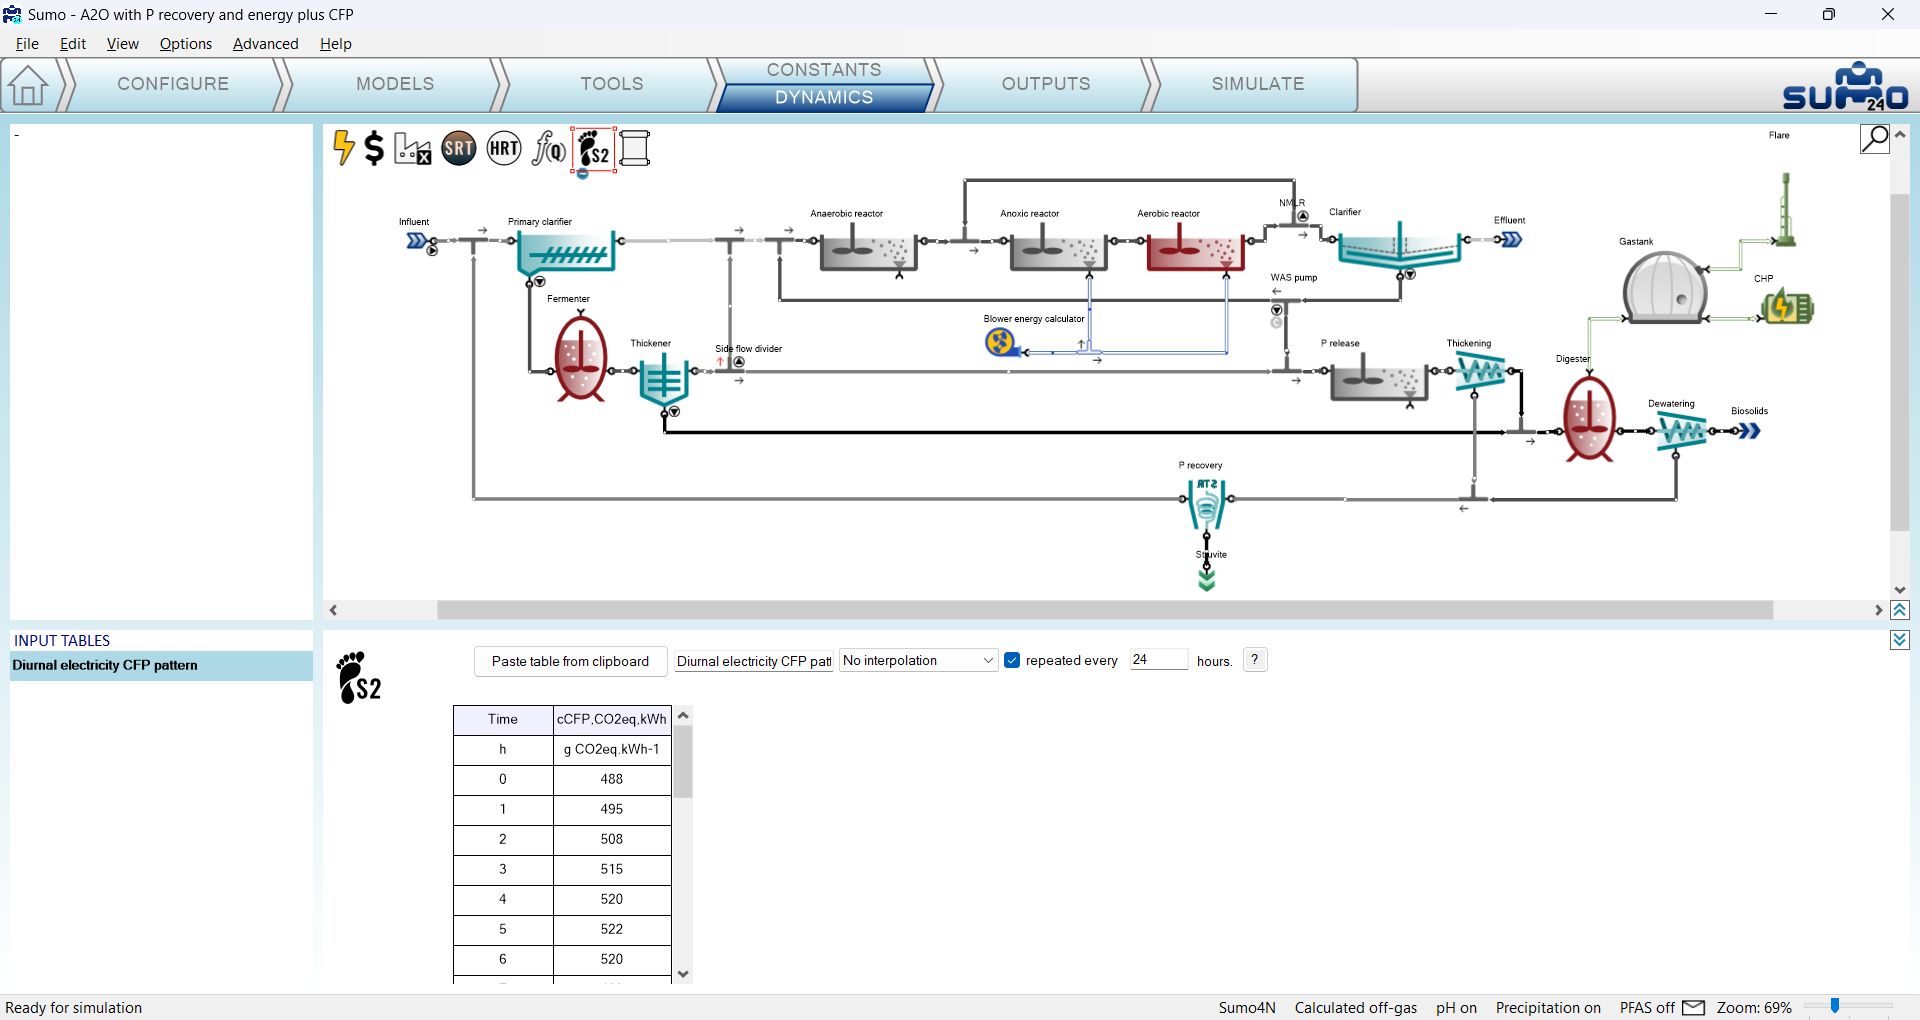Select Diurnal electricity CFP pattern table
The width and height of the screenshot is (1920, 1020).
(161, 666)
